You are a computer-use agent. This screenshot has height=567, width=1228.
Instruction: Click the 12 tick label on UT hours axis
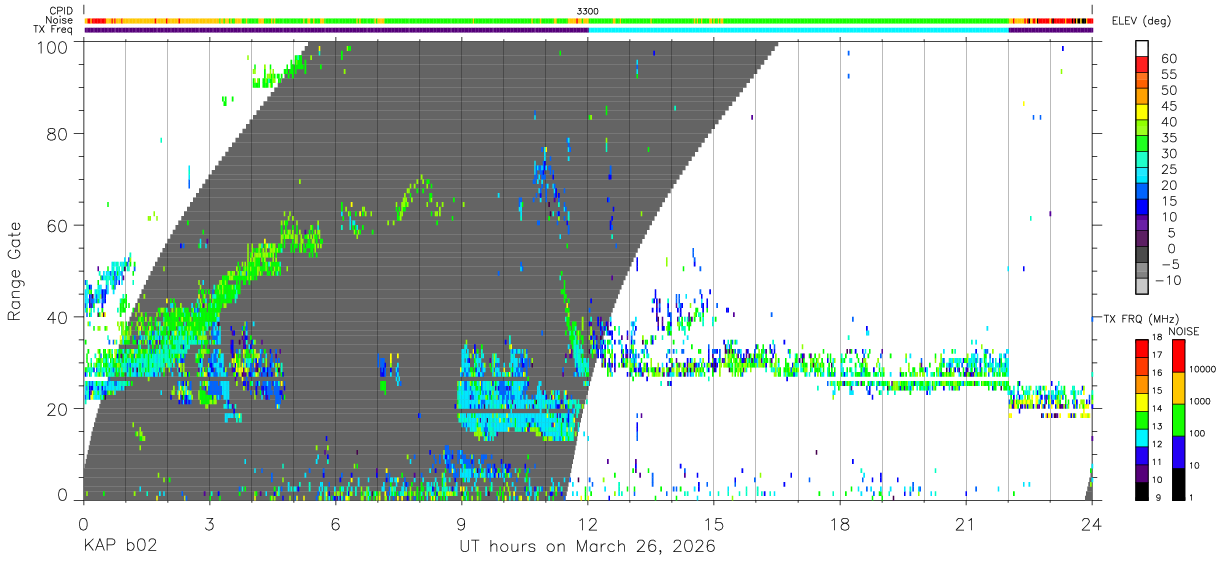pyautogui.click(x=587, y=524)
